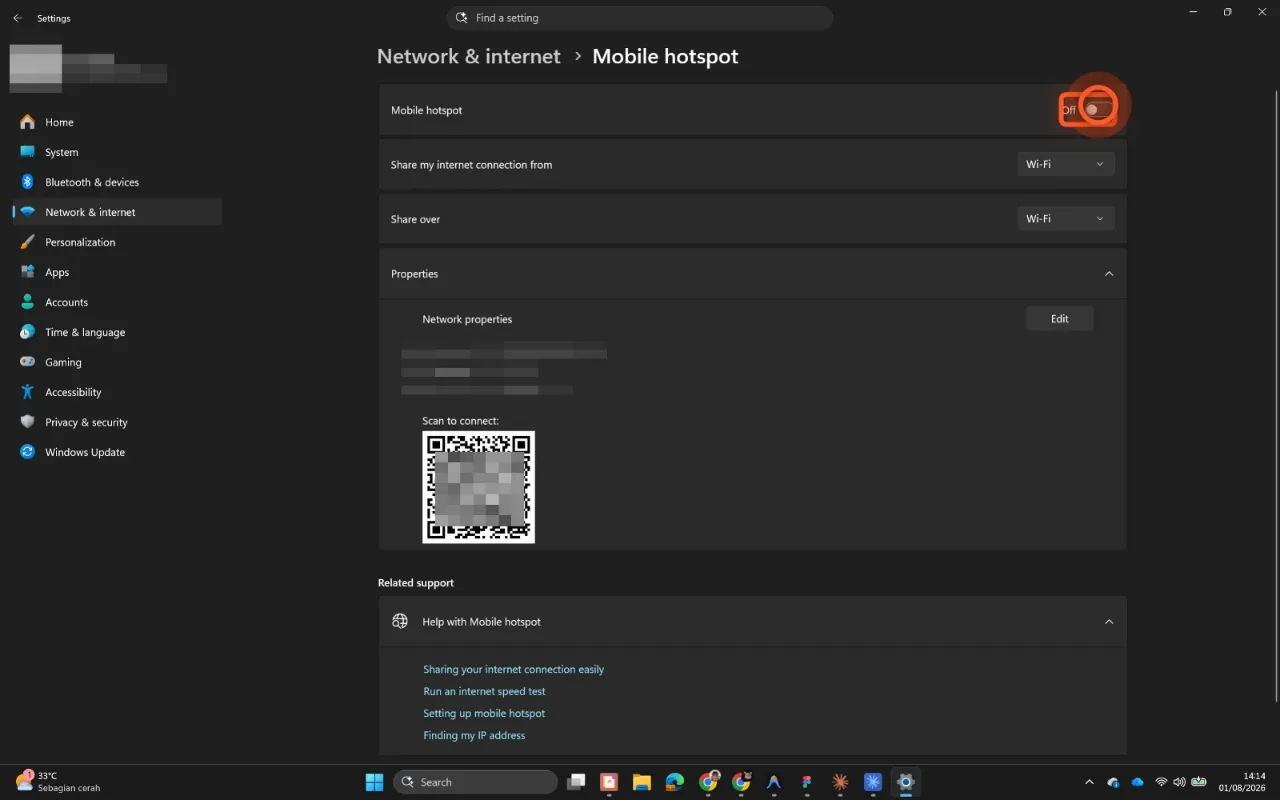Click the Accessibility person icon in the sidebar
1280x800 pixels.
coord(27,392)
